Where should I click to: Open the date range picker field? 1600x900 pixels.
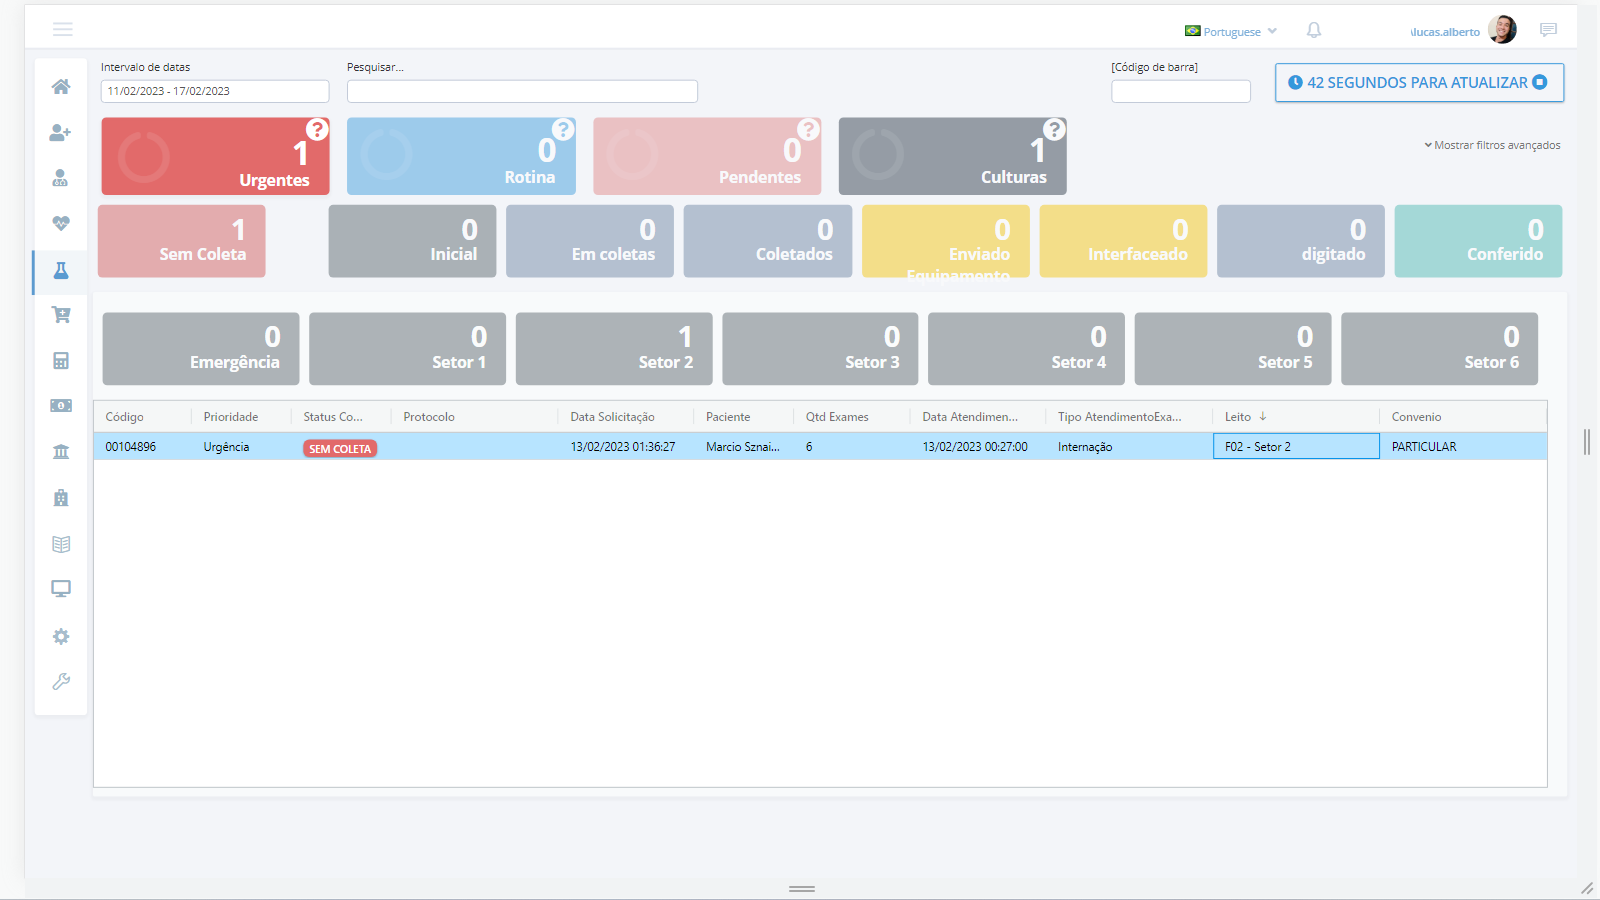(215, 91)
